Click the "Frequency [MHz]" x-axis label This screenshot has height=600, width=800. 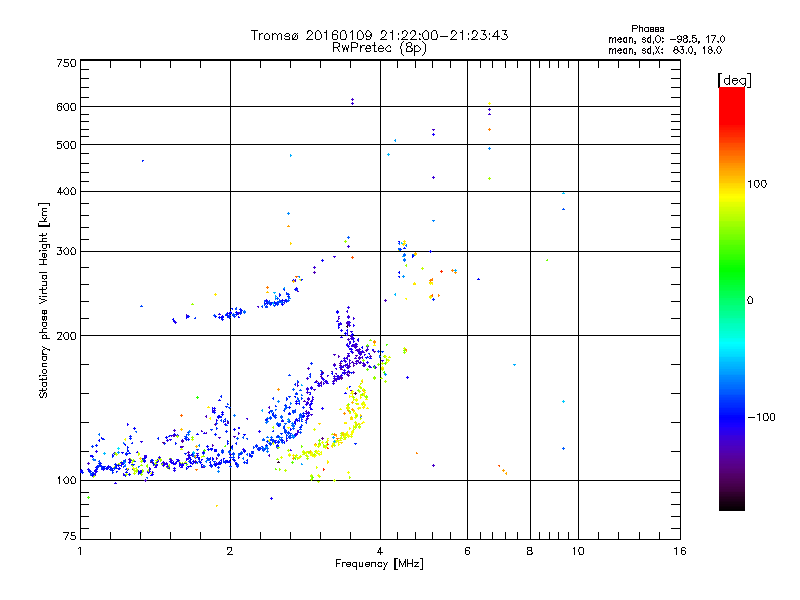point(379,564)
